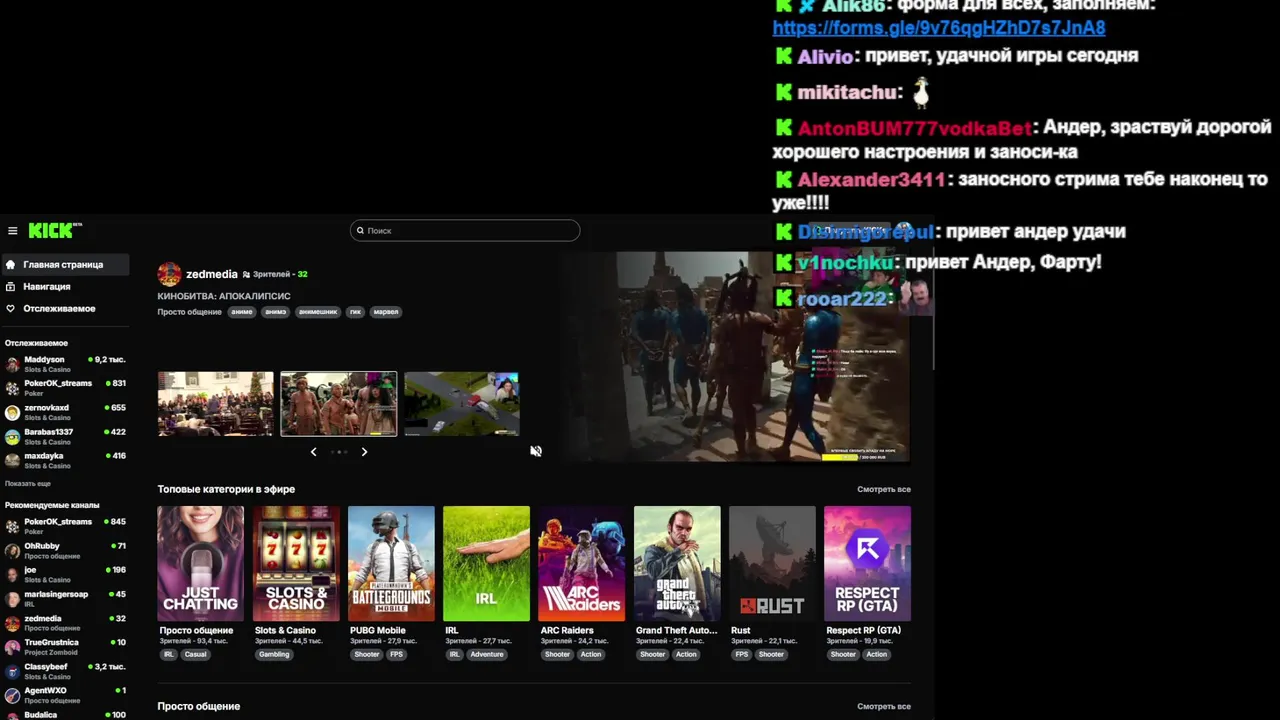1280x720 pixels.
Task: Open followed channel Maddyson
Action: pos(65,364)
